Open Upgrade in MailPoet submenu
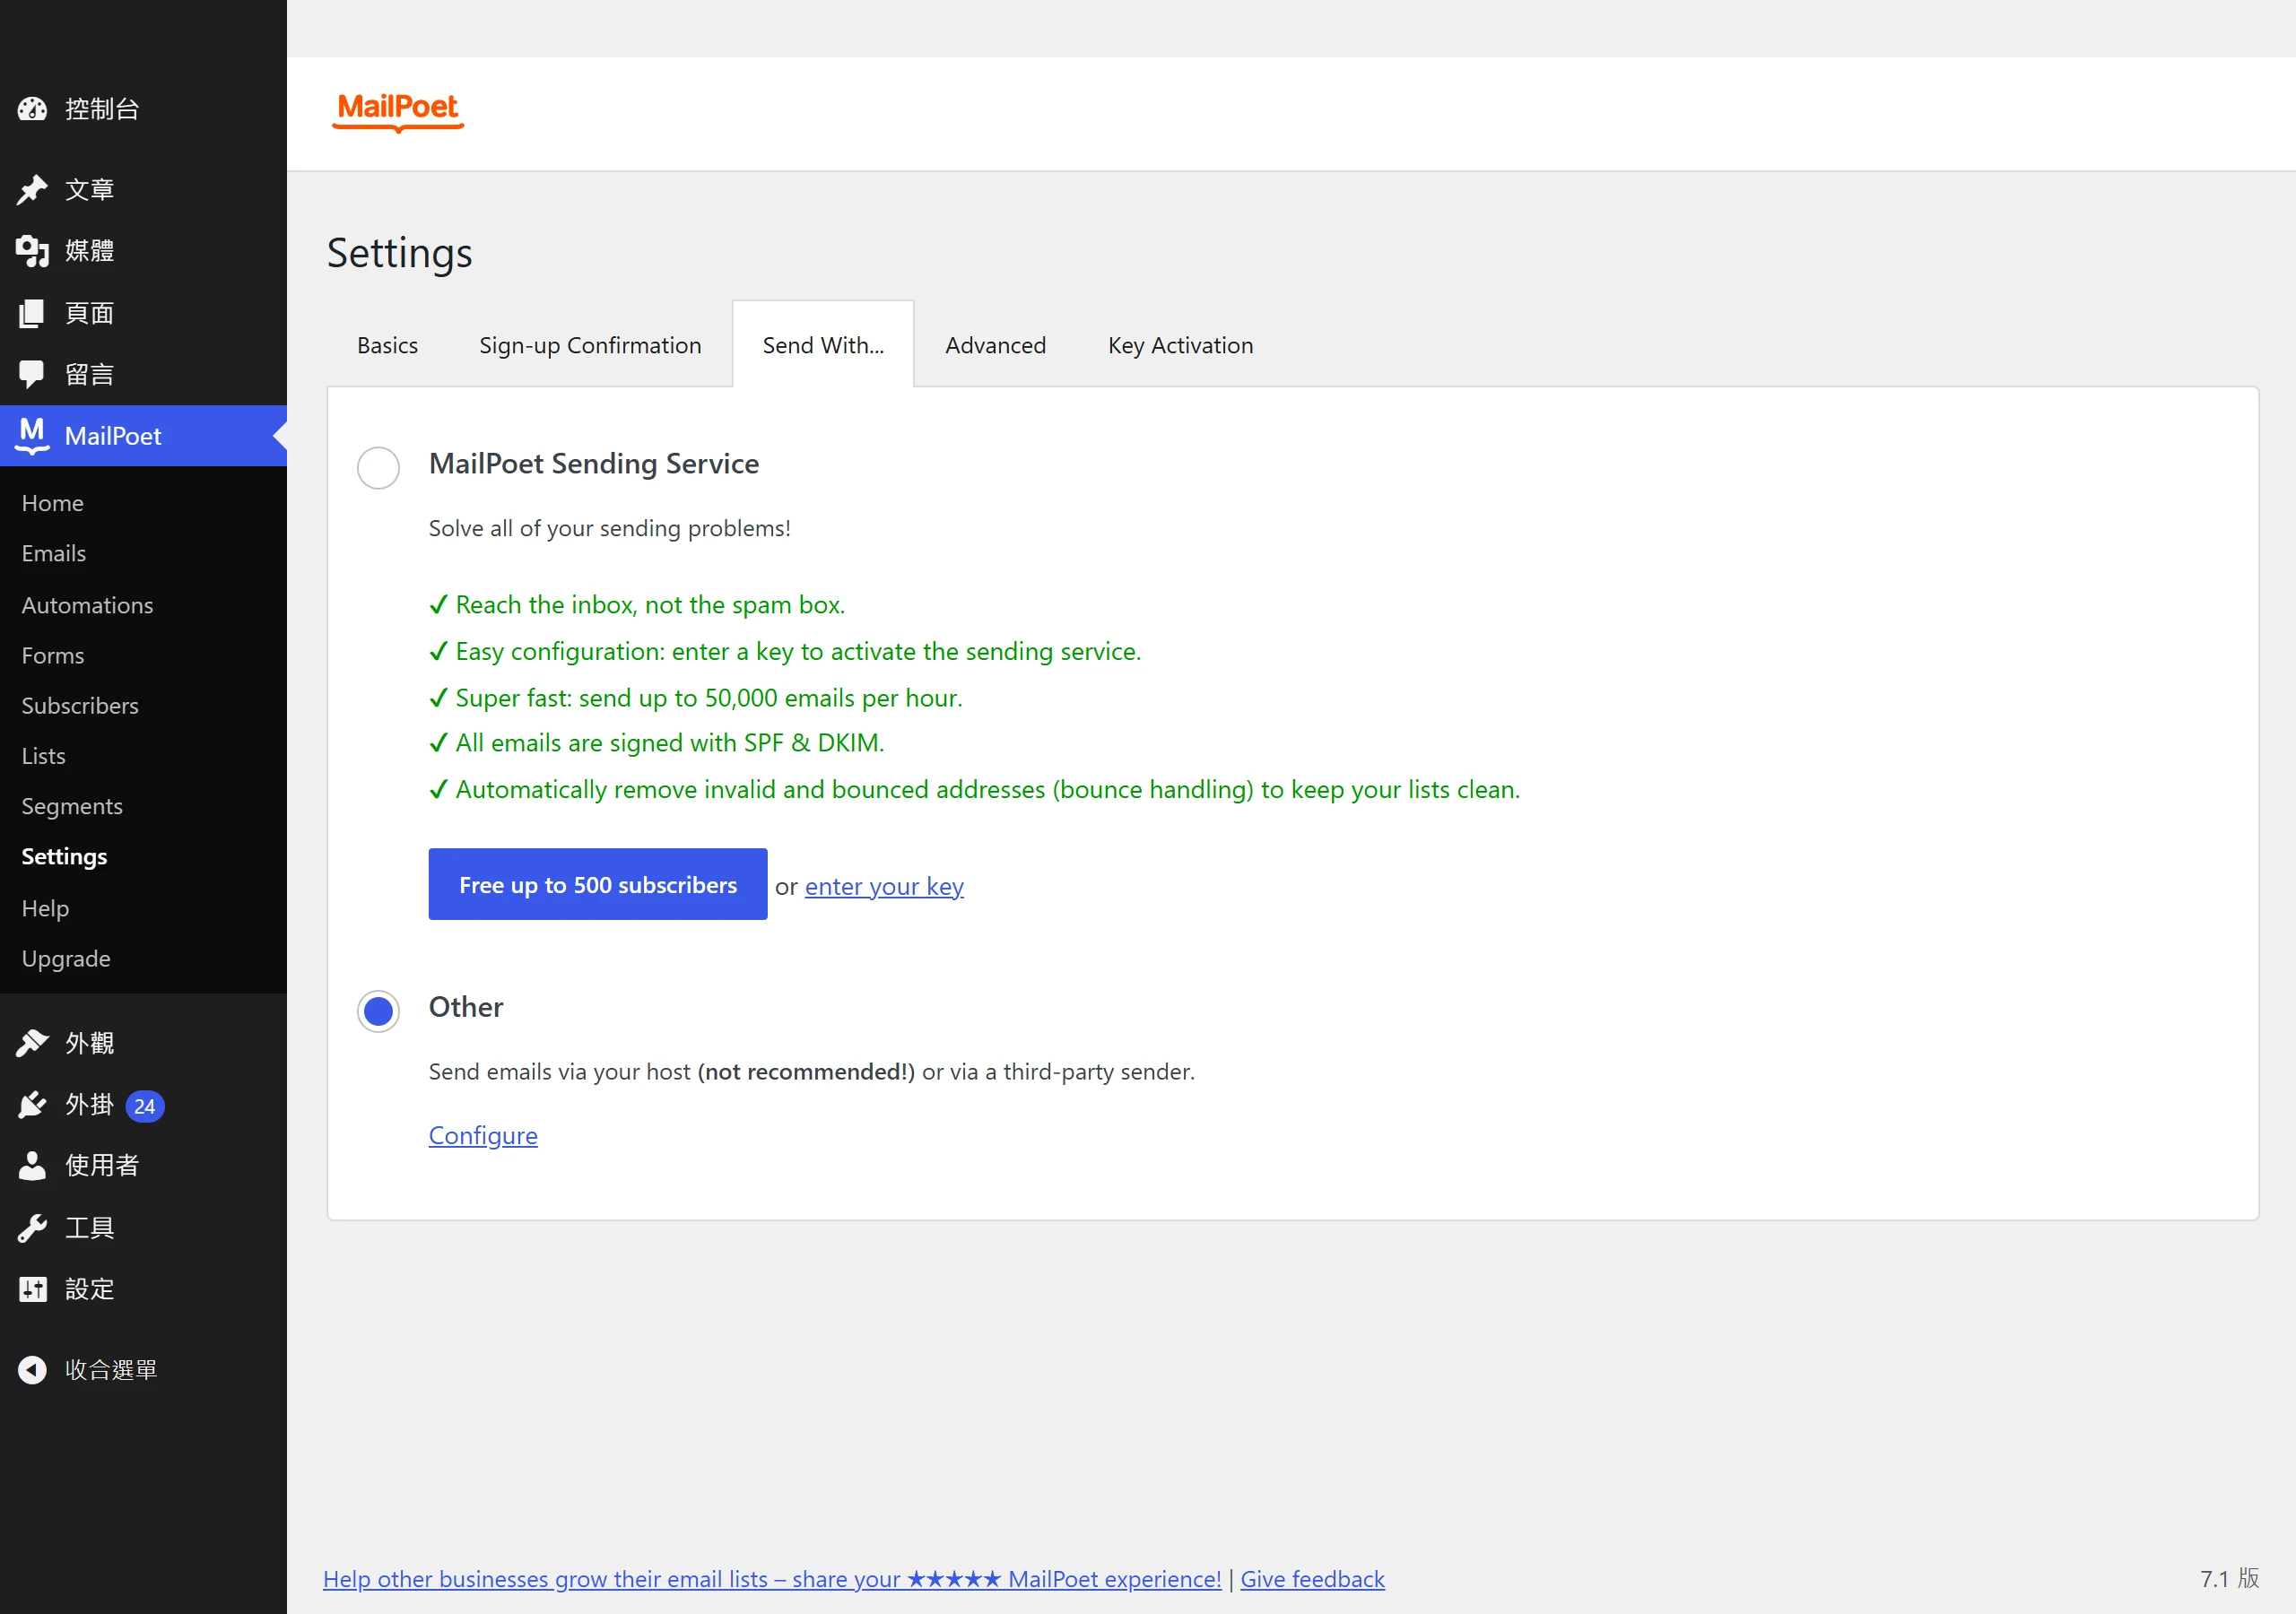2296x1614 pixels. 66,958
